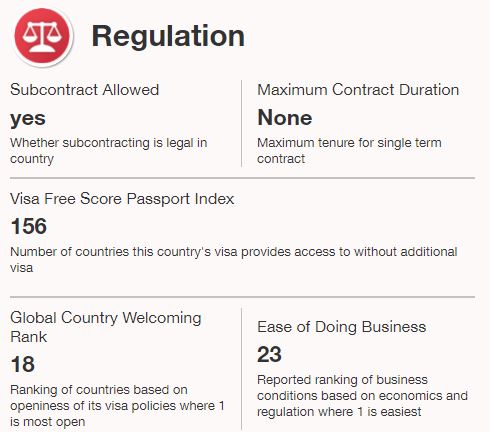Screen dimensions: 490x432
Task: Select the 'yes' subcontract value
Action: (x=28, y=119)
